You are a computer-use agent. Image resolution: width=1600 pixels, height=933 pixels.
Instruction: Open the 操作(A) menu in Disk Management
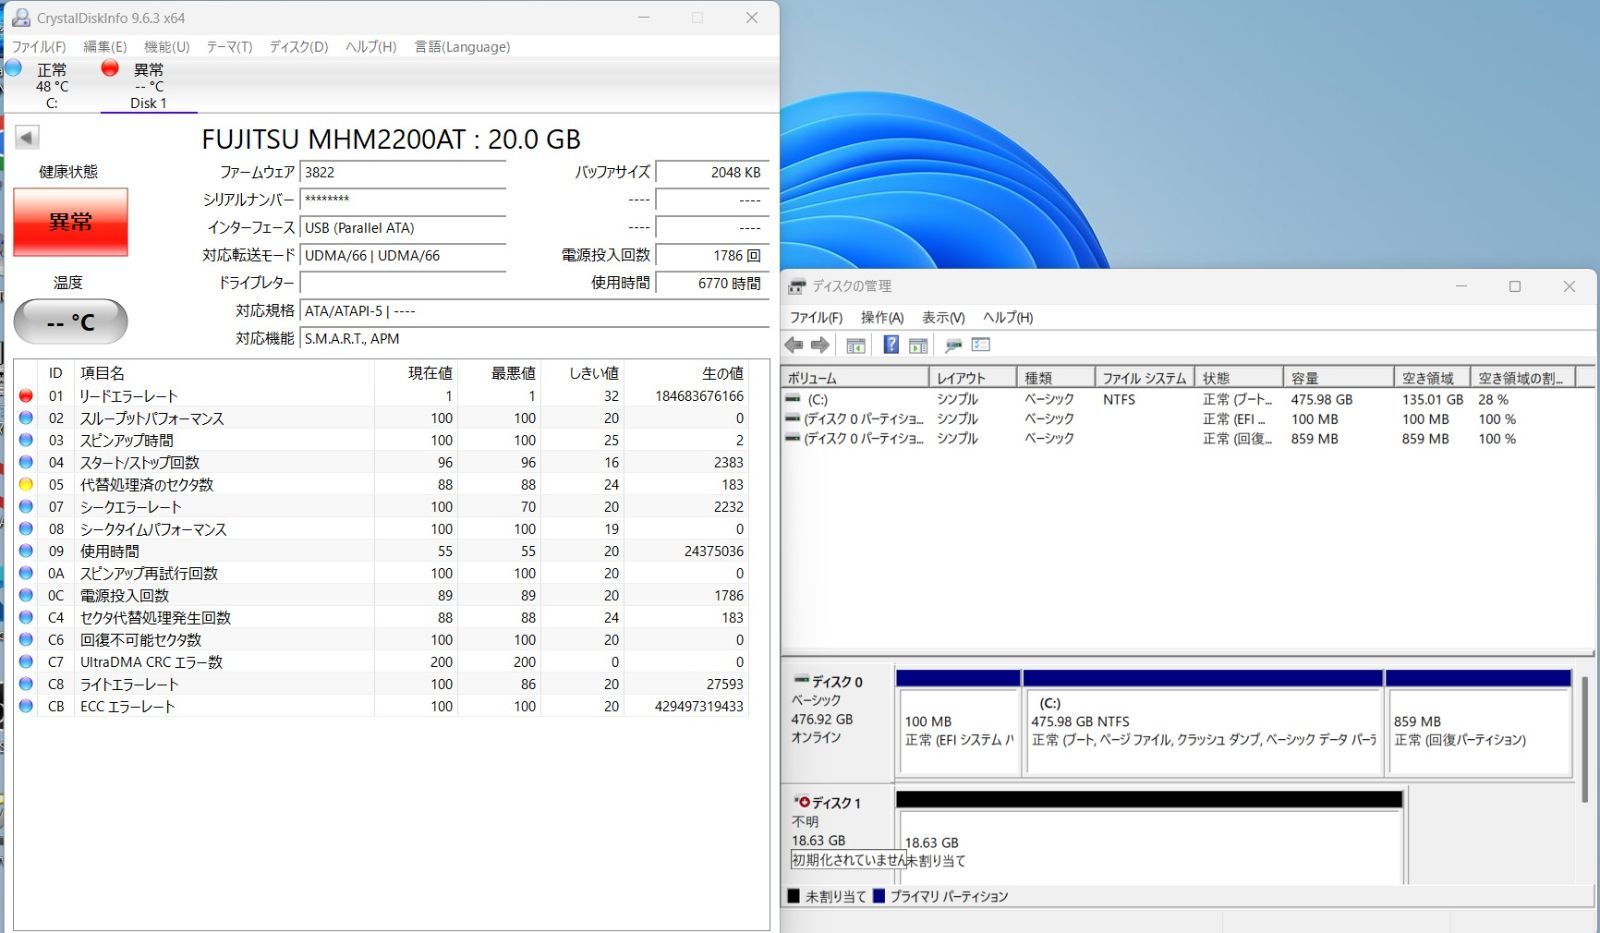tap(882, 317)
